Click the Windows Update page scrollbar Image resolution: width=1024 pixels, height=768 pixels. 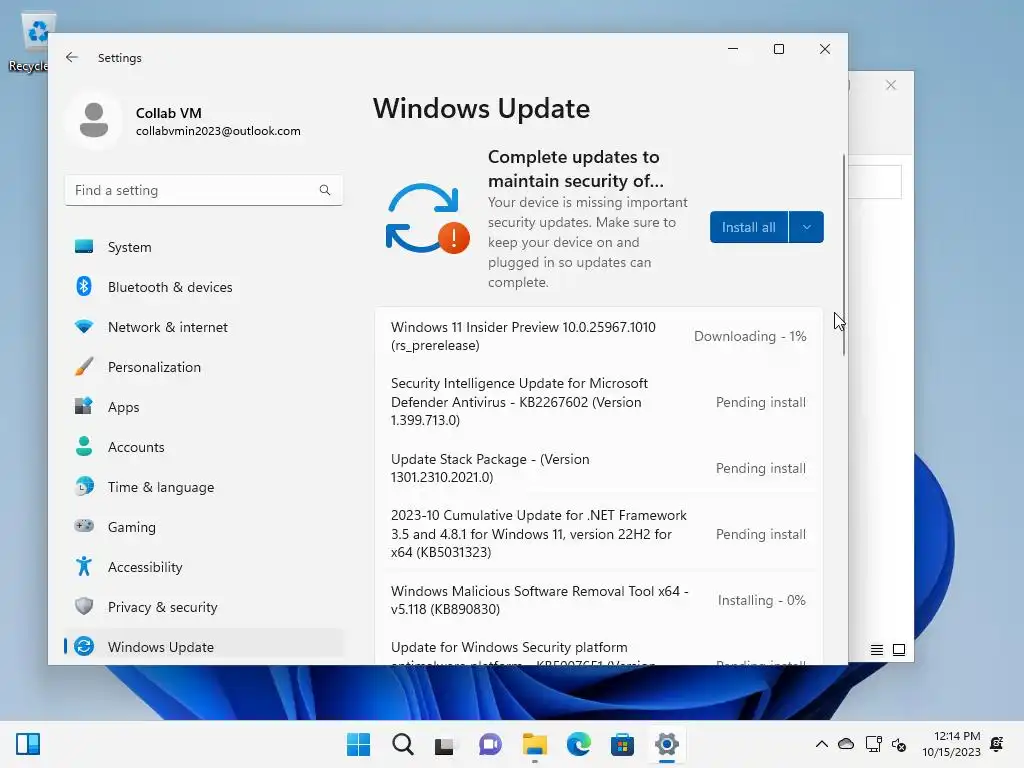click(x=844, y=255)
